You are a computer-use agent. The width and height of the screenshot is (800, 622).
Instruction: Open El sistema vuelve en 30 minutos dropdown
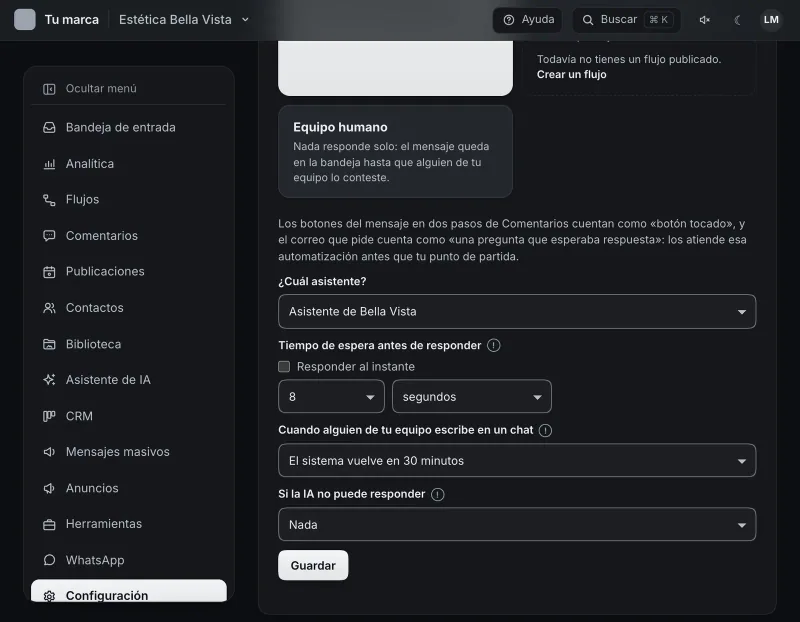(517, 461)
